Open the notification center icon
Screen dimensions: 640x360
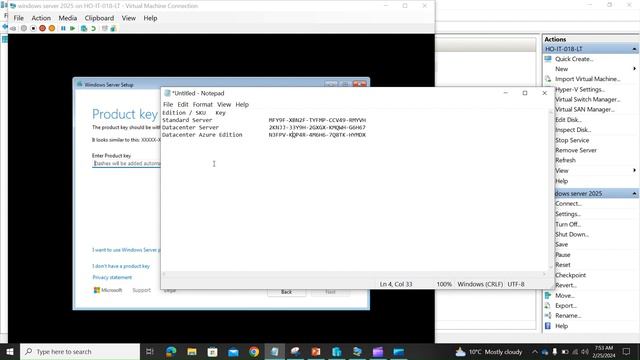[627, 351]
